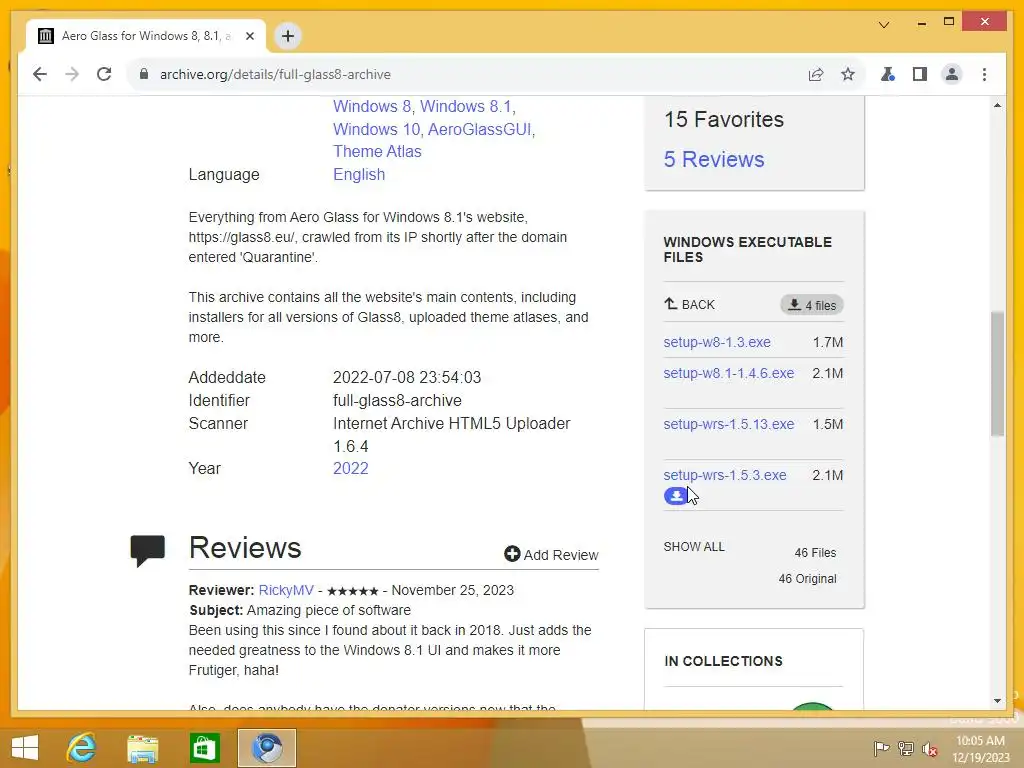
Task: Open the AeroGlassGUI topic link
Action: pyautogui.click(x=479, y=129)
